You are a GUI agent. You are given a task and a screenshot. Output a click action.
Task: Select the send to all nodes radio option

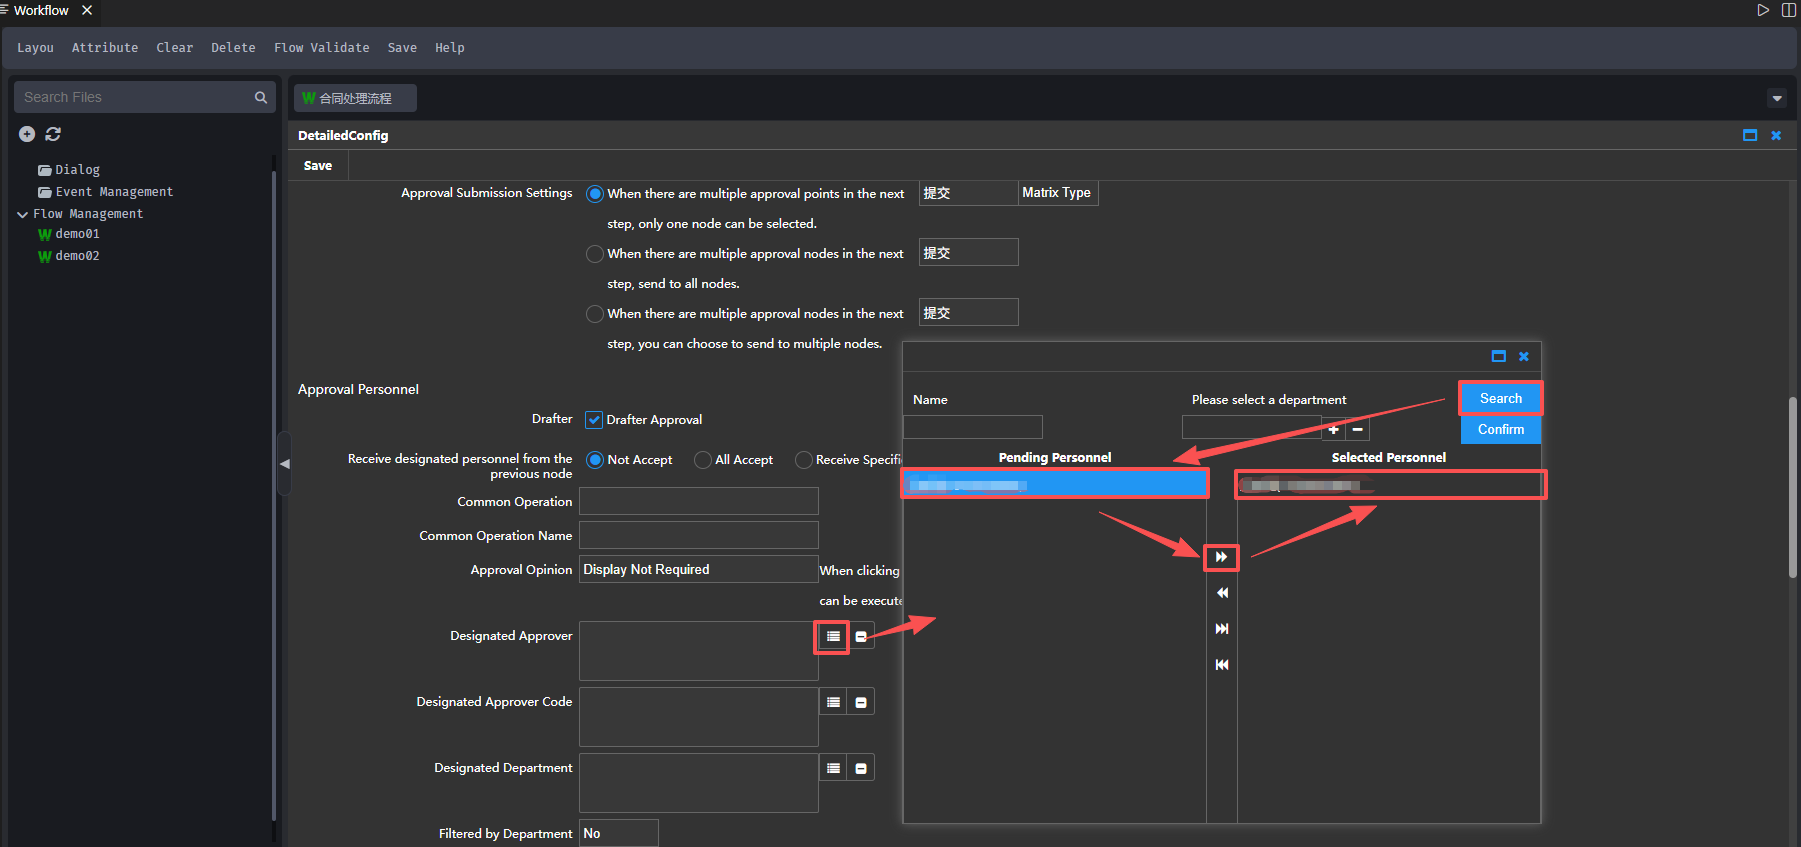point(595,254)
